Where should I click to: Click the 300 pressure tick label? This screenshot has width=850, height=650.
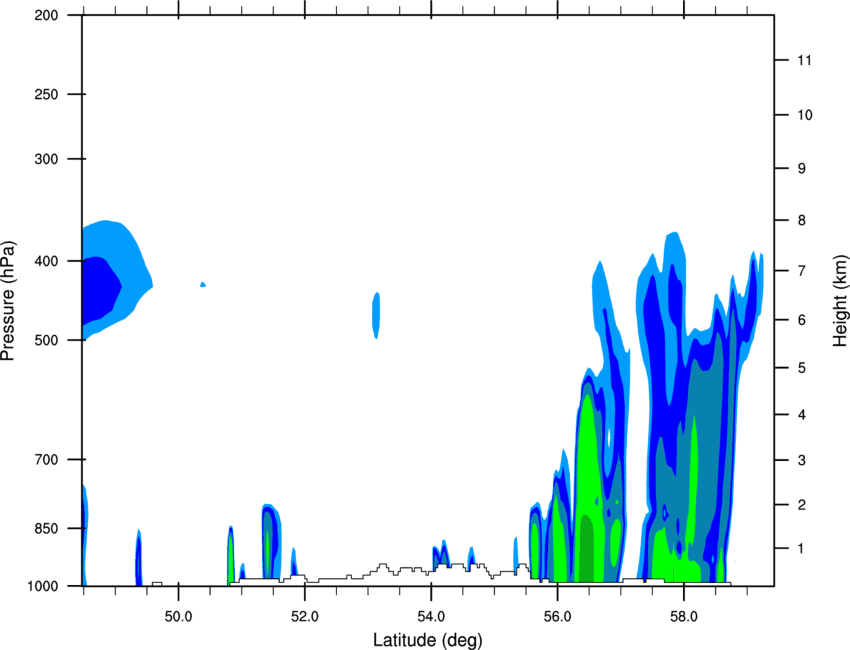pyautogui.click(x=46, y=159)
